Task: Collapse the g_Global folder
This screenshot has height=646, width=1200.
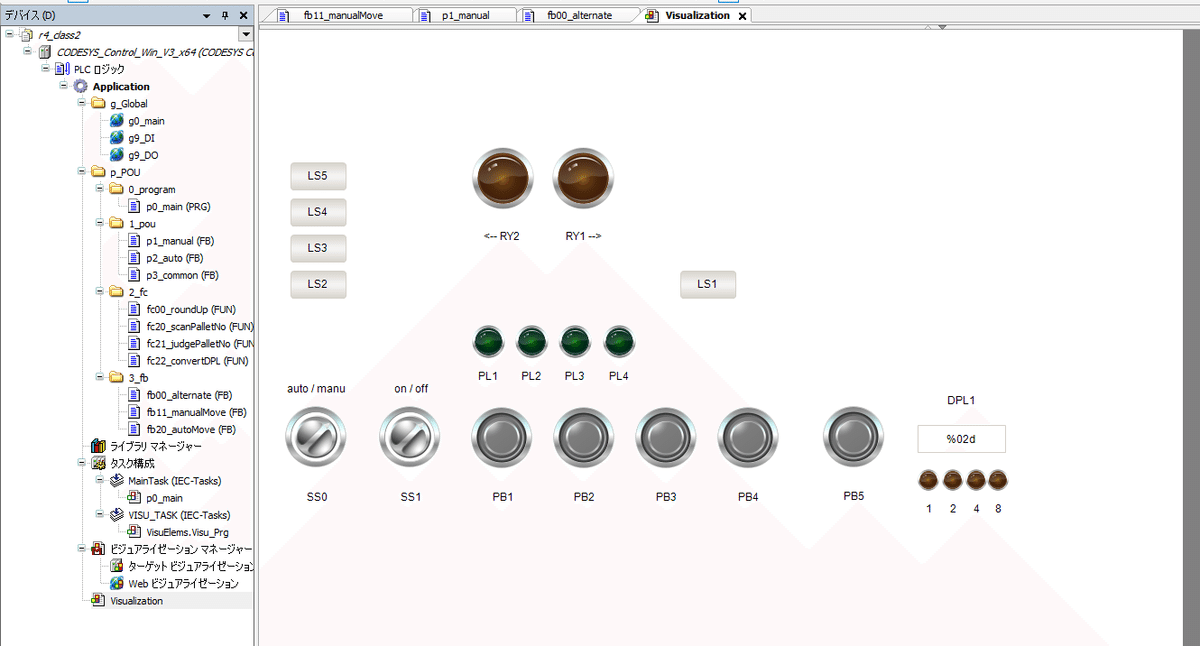Action: pyautogui.click(x=82, y=103)
